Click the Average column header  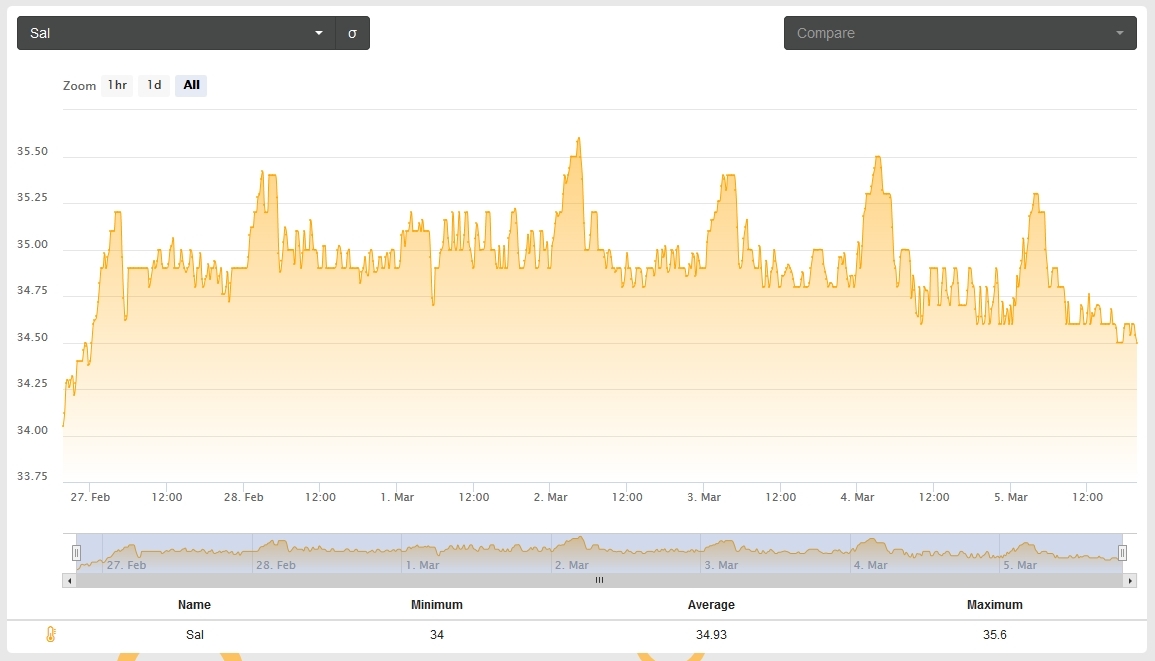tap(711, 605)
